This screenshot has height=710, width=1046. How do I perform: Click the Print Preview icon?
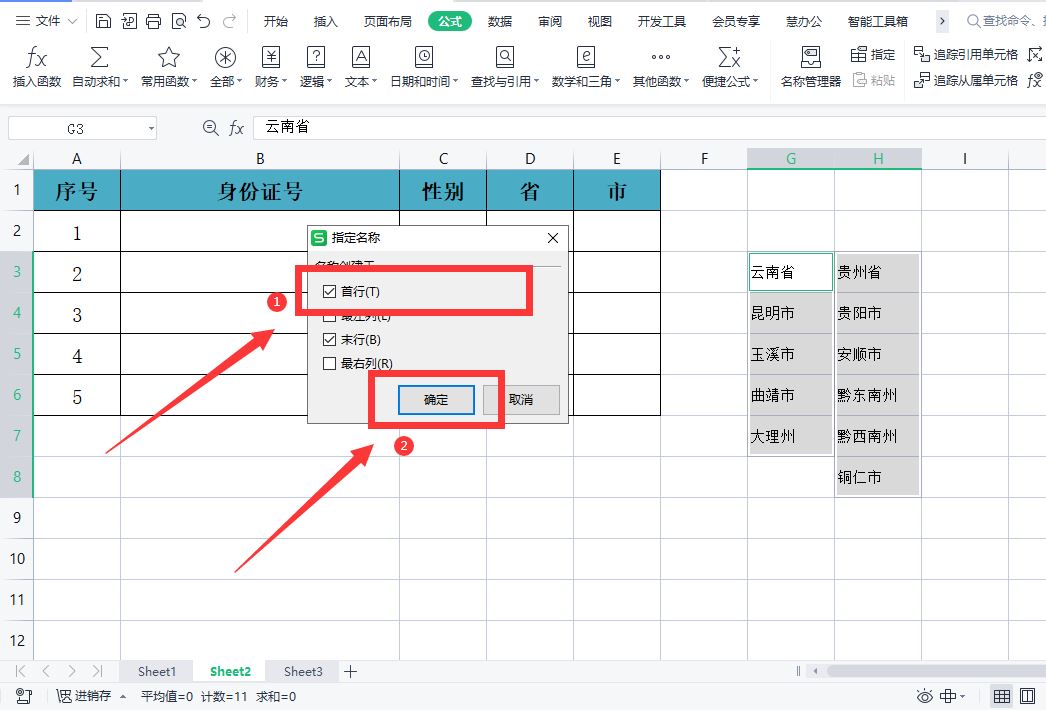(179, 21)
